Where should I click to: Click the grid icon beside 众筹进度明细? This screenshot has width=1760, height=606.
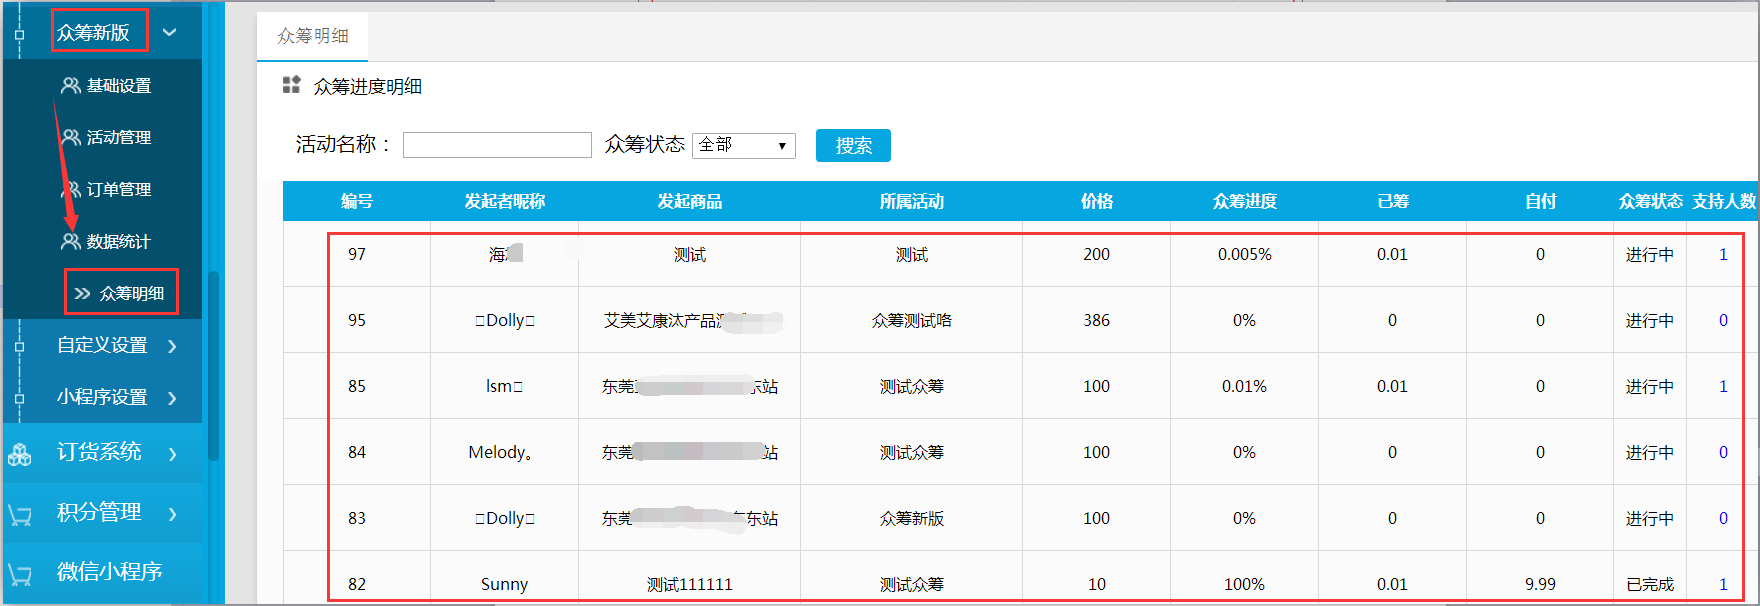coord(291,85)
